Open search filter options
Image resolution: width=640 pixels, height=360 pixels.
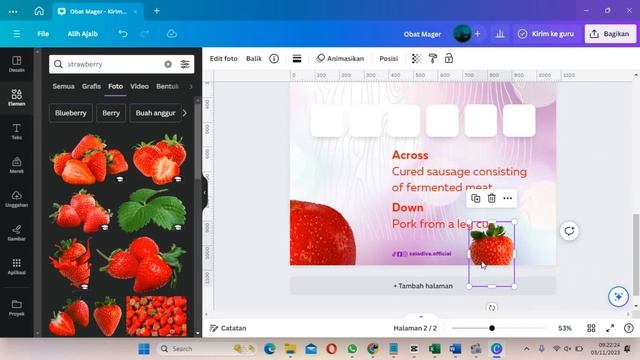click(x=185, y=64)
